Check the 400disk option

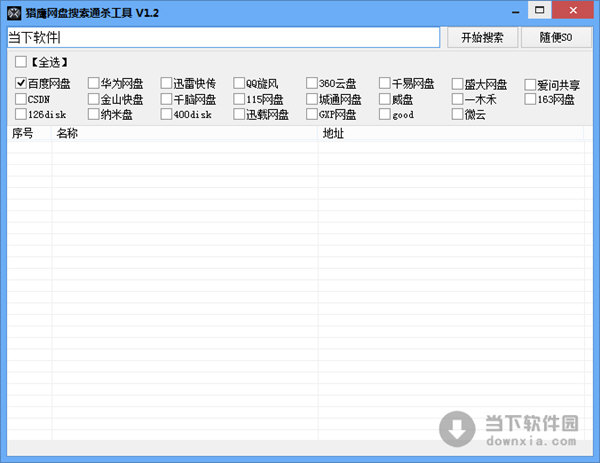pyautogui.click(x=166, y=114)
